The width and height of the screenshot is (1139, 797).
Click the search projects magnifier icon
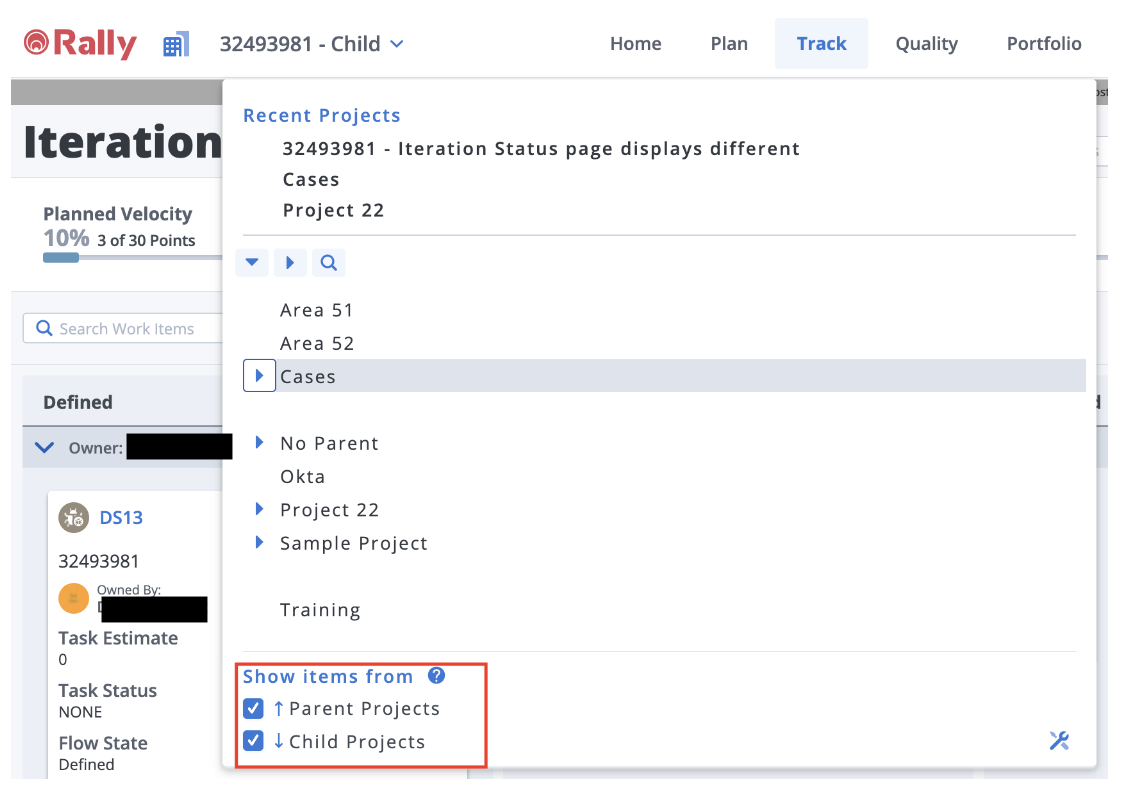tap(328, 263)
